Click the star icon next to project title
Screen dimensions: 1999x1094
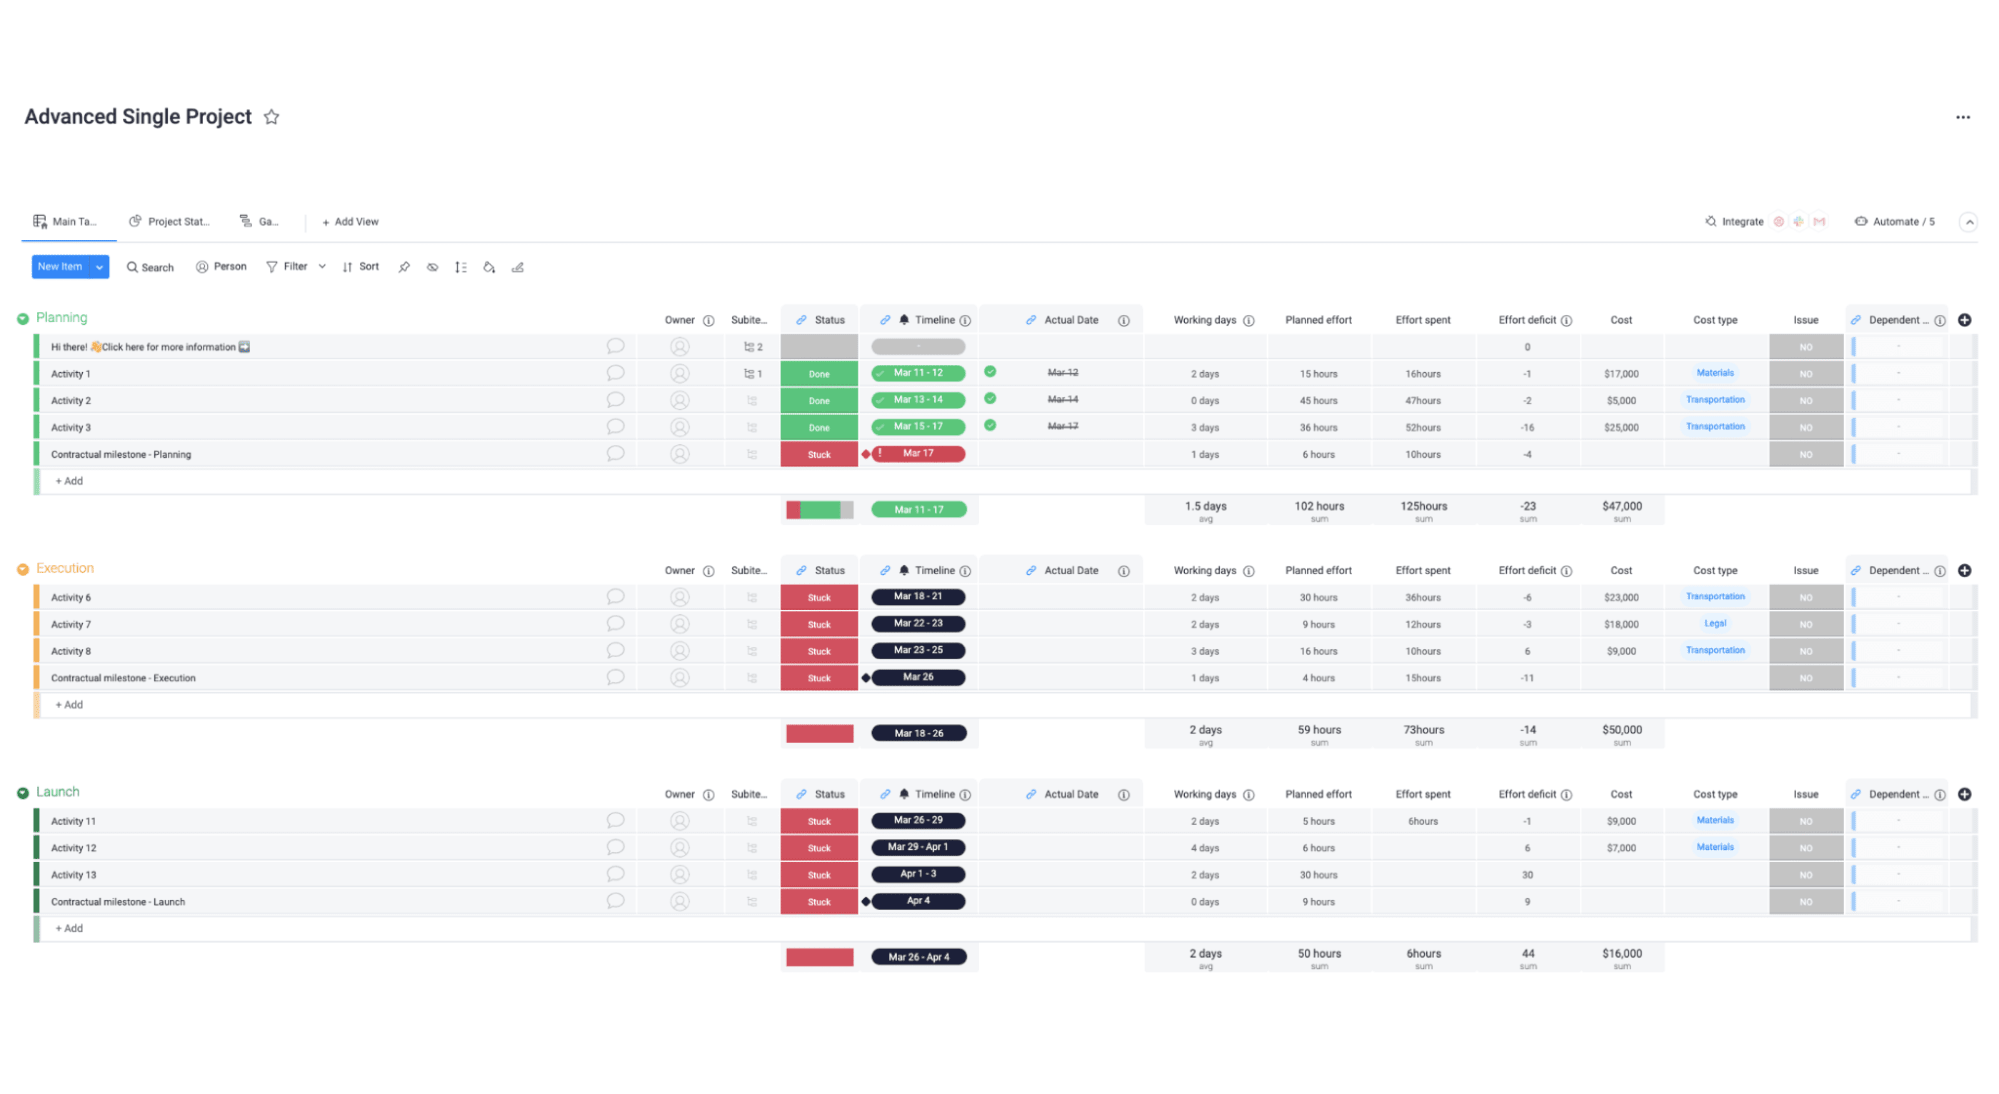pos(271,117)
